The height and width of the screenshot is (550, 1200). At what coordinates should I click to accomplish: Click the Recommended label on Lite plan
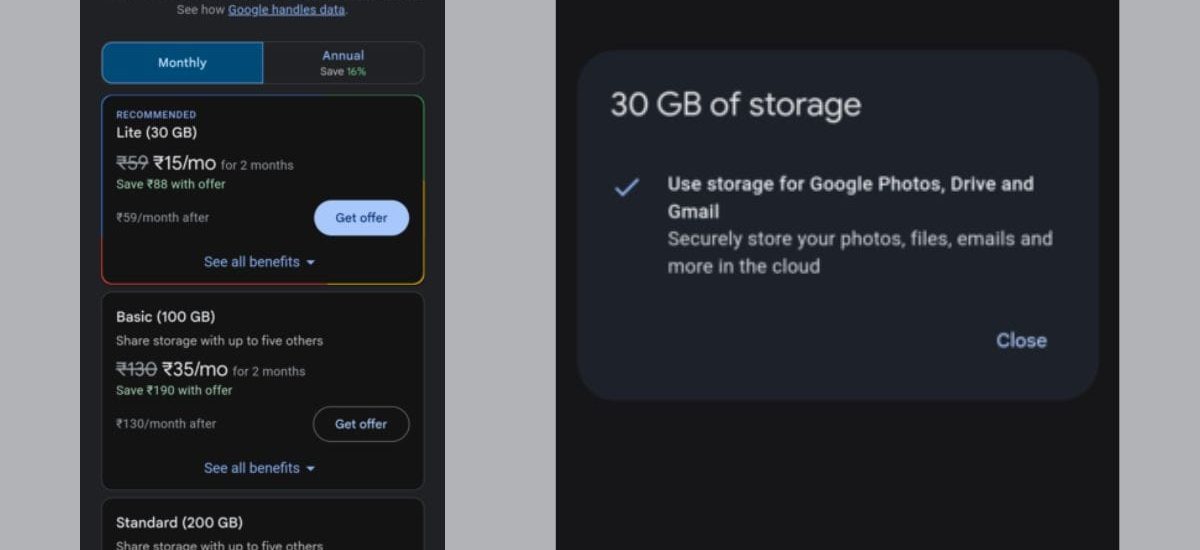[156, 115]
